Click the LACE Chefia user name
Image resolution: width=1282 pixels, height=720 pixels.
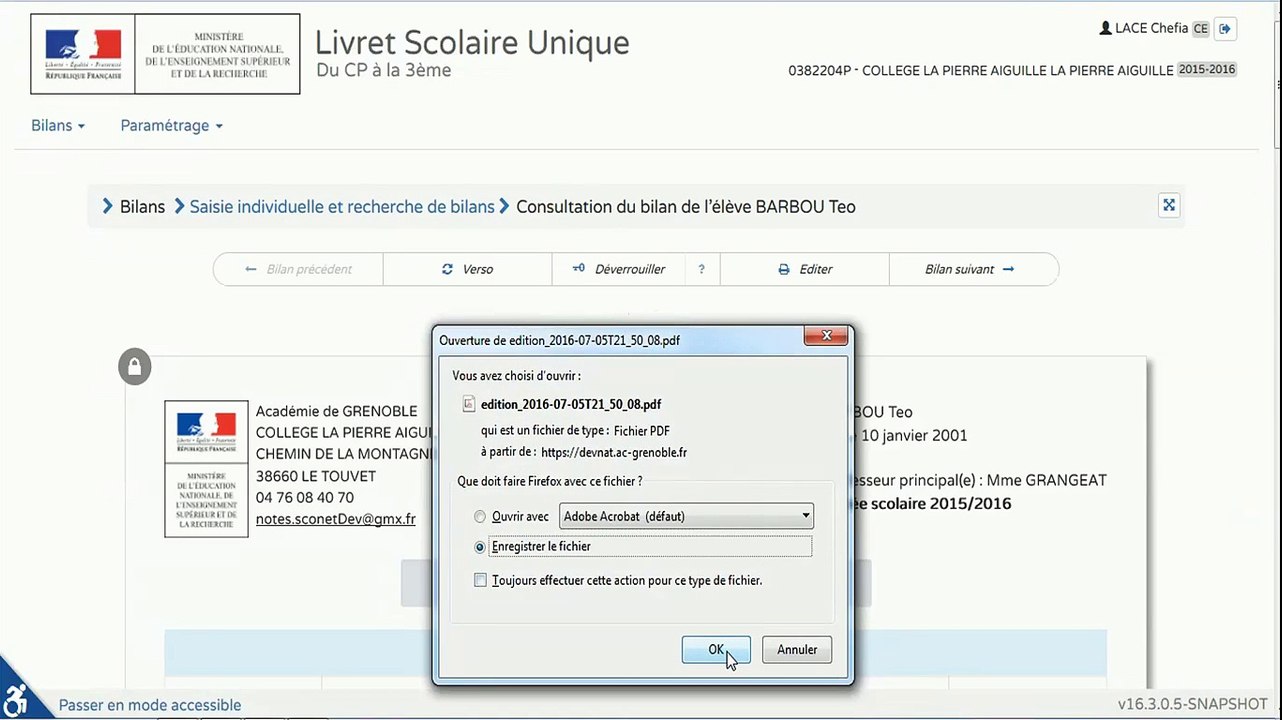pyautogui.click(x=1151, y=28)
